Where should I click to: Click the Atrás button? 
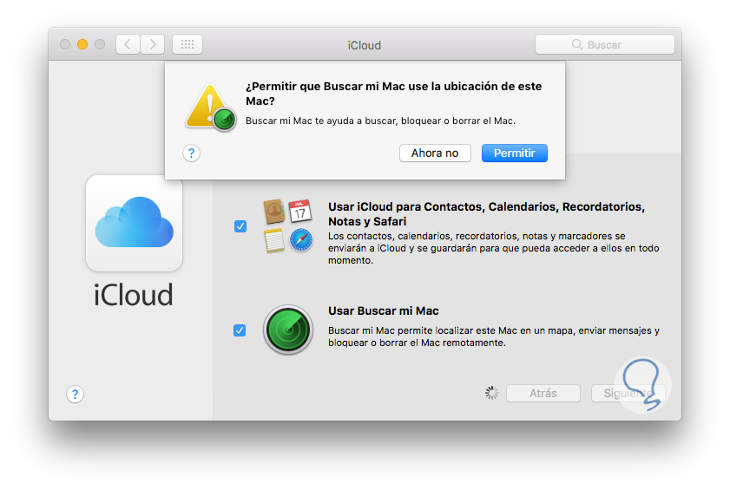[543, 394]
